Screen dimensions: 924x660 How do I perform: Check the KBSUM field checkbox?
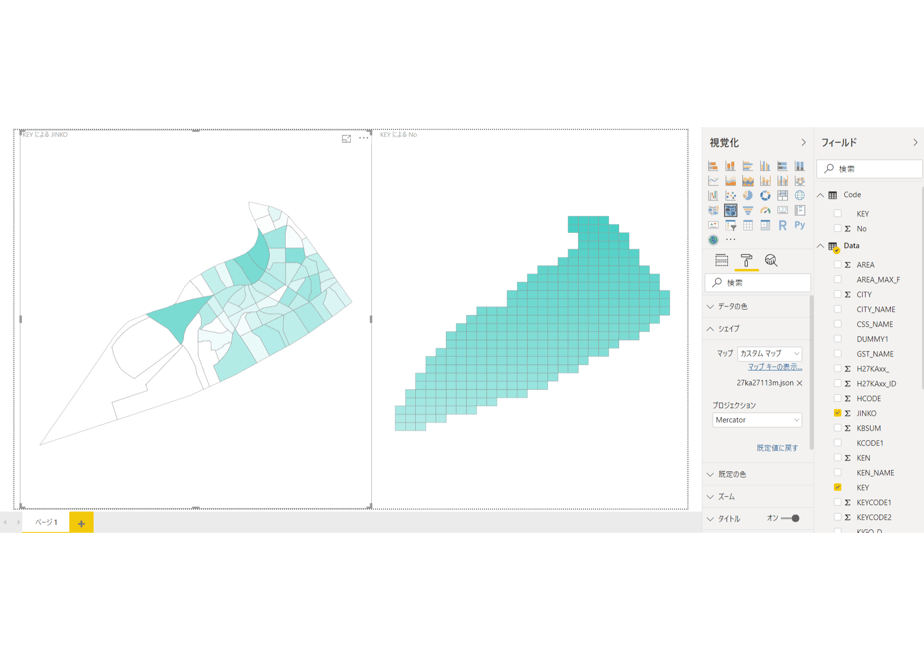click(837, 428)
